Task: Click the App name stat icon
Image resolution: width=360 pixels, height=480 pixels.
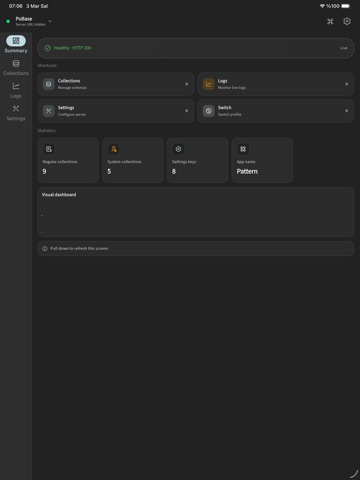Action: click(x=243, y=149)
